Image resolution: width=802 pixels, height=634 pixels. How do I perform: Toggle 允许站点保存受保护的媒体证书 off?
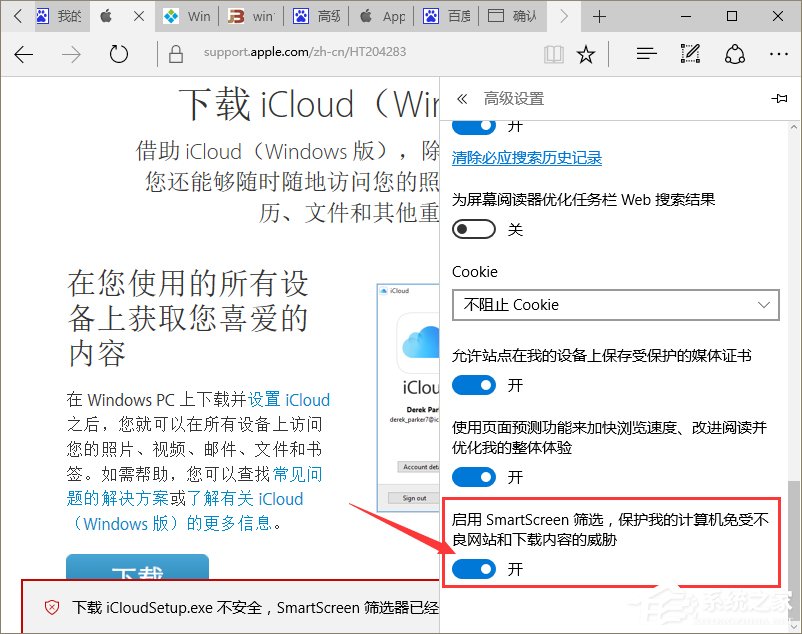[x=473, y=385]
